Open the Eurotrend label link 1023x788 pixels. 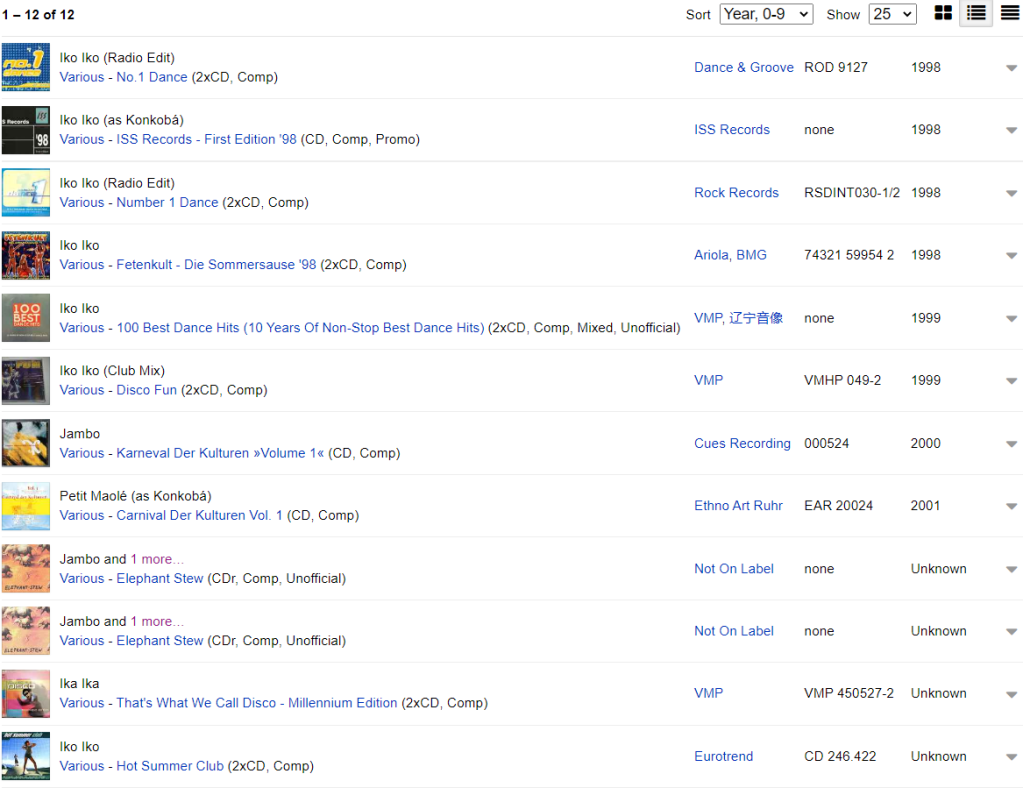(723, 757)
